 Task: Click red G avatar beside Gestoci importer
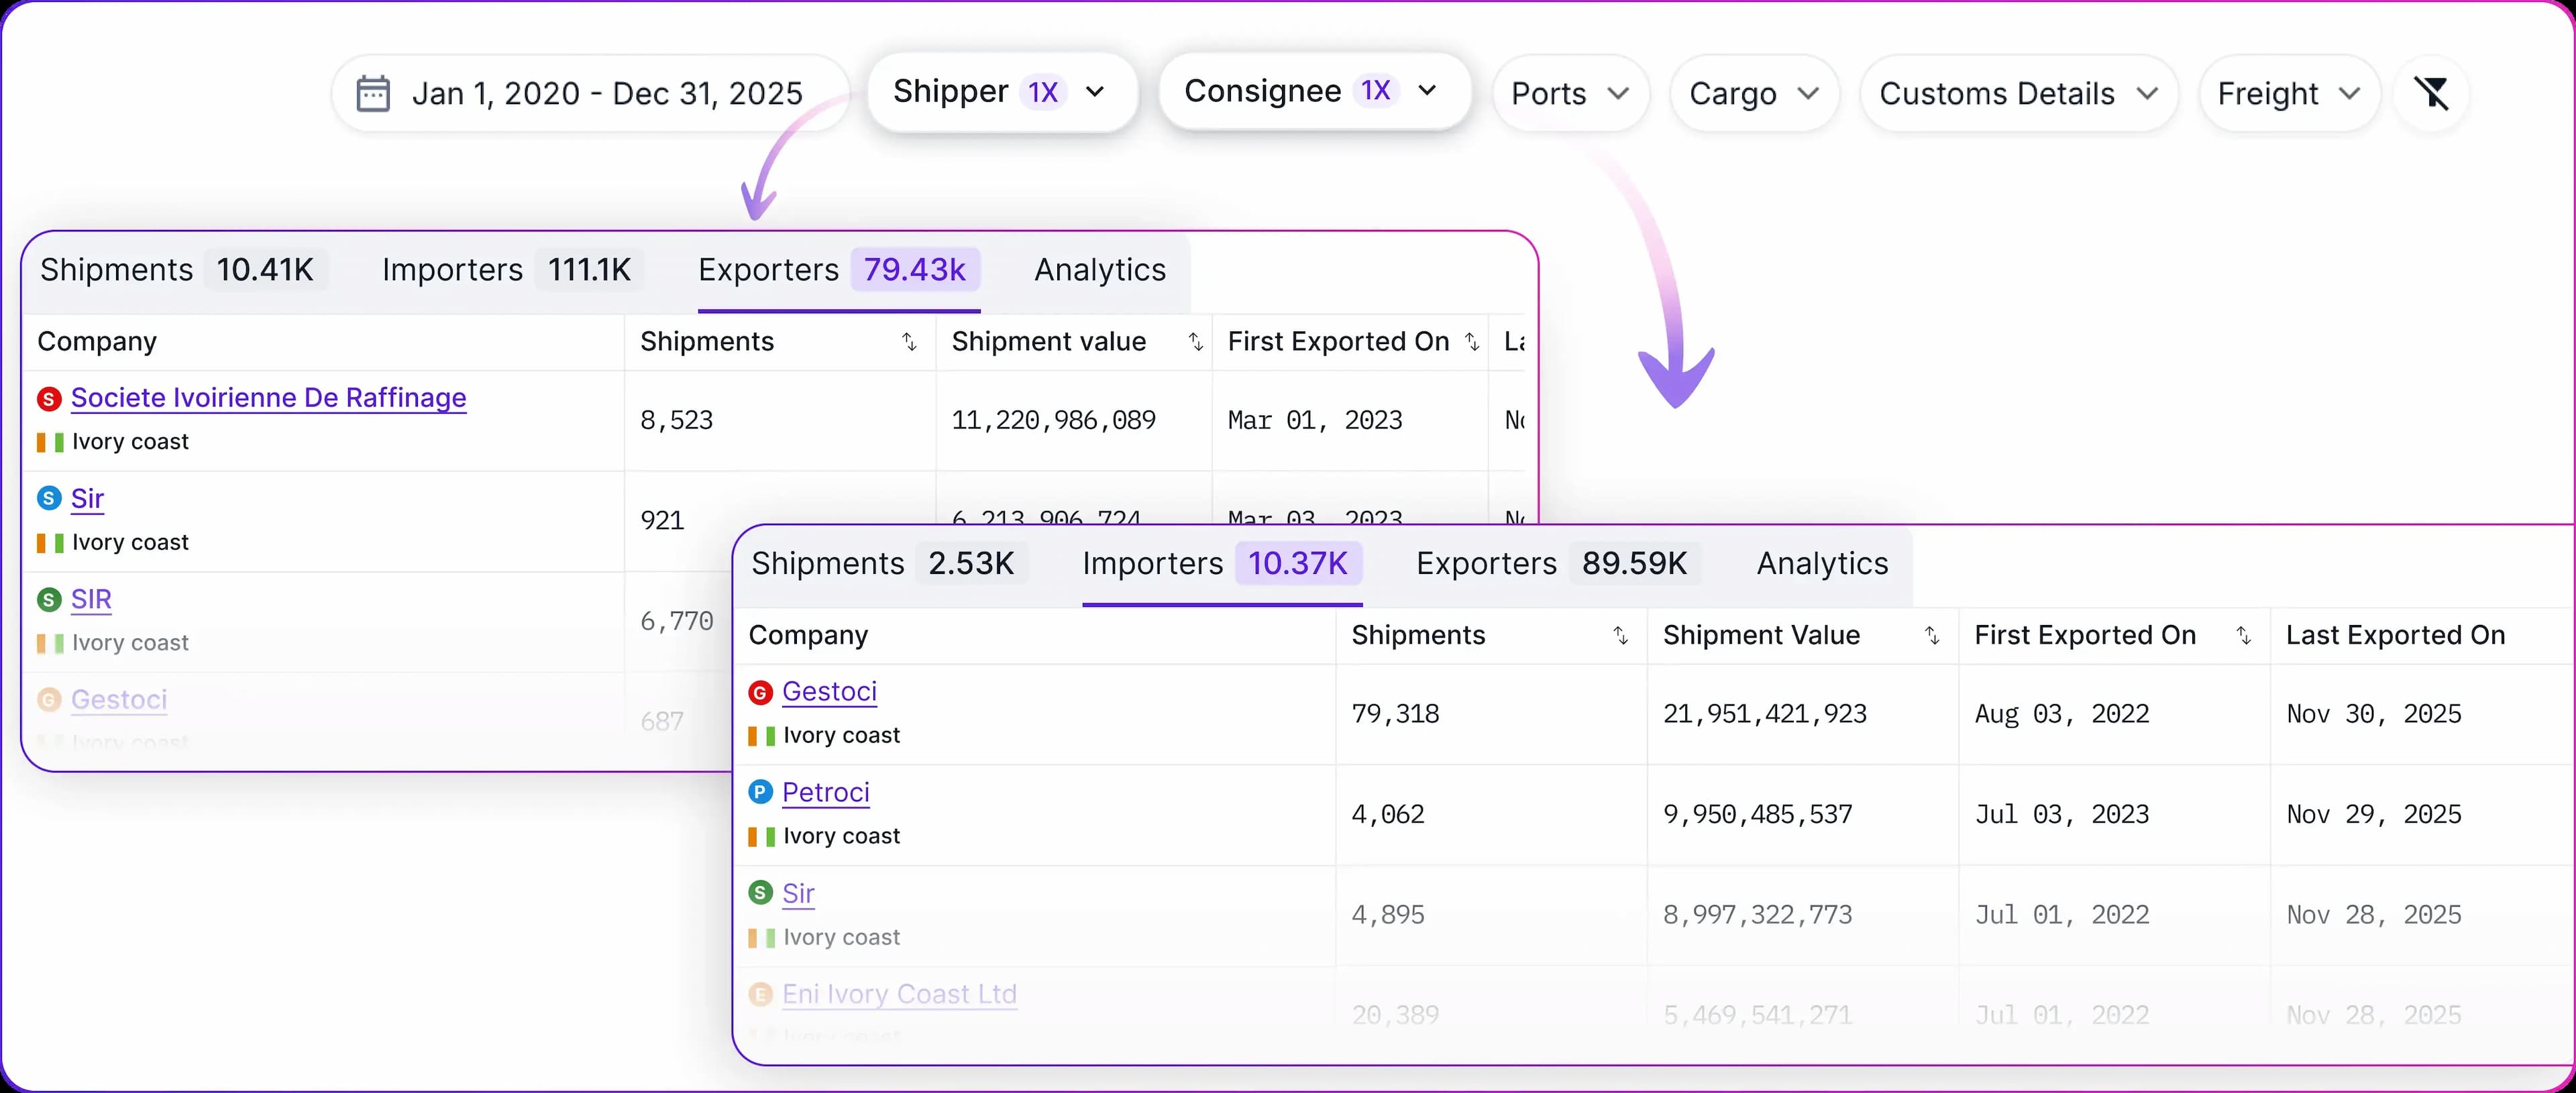760,692
